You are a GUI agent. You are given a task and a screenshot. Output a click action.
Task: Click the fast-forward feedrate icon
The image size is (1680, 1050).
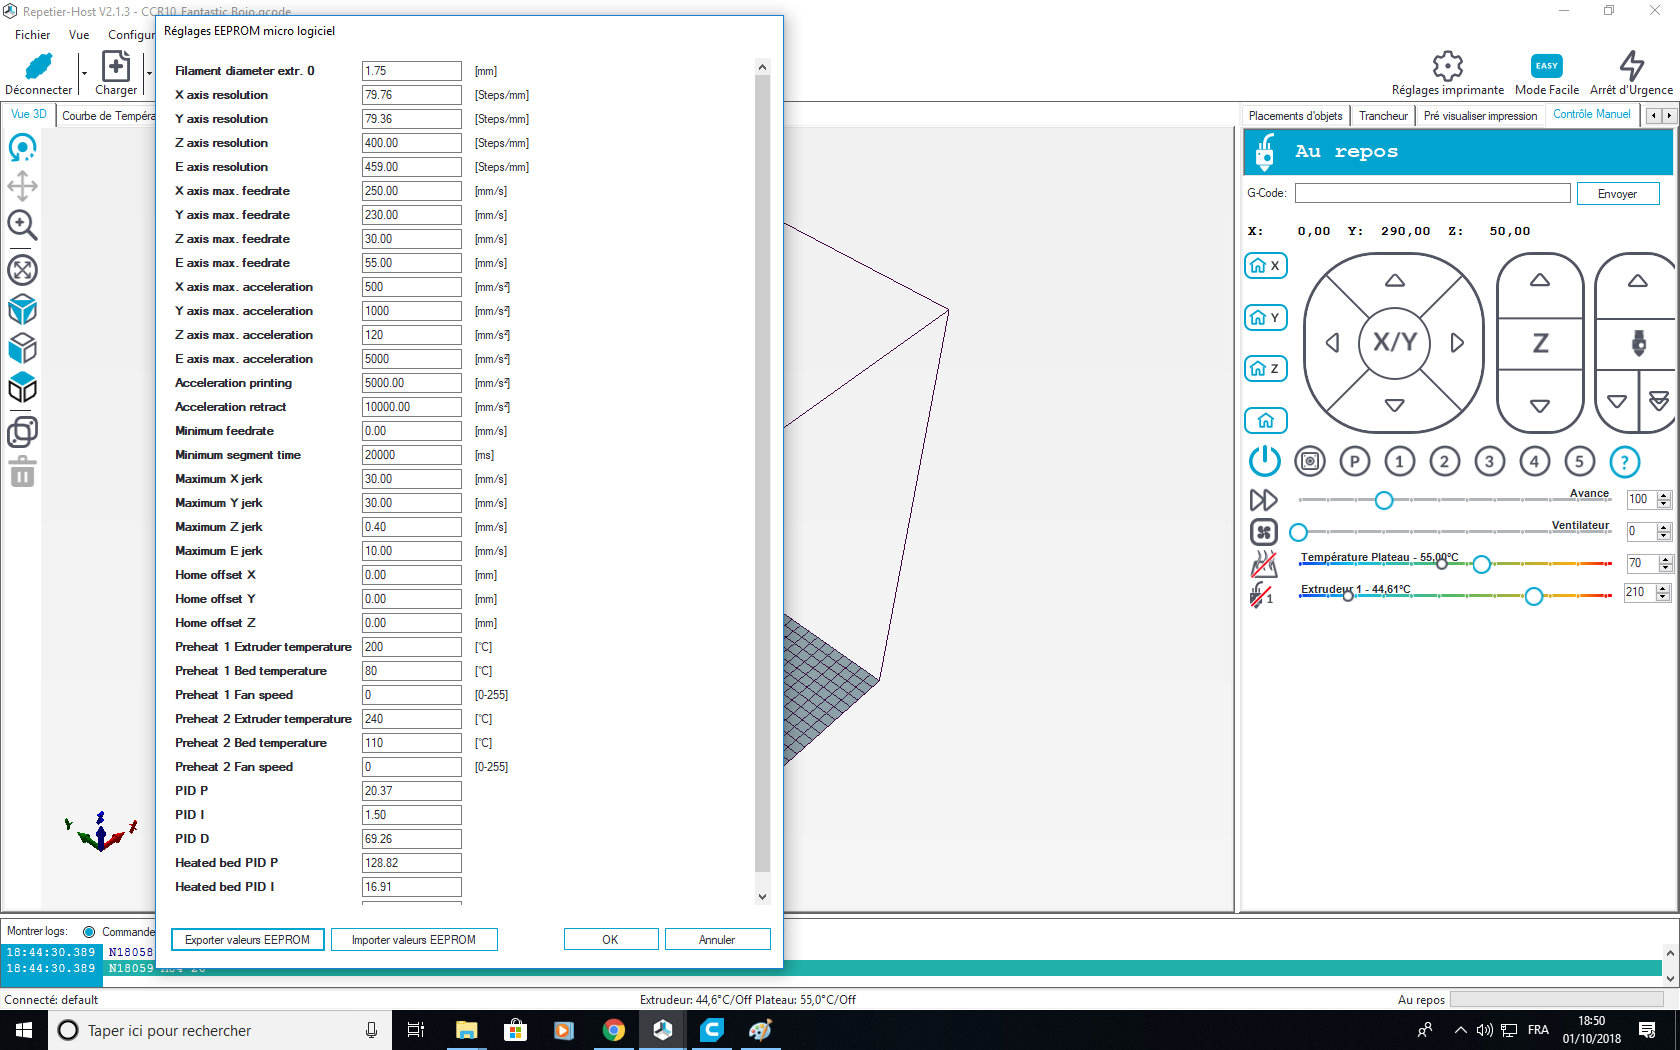[1264, 500]
